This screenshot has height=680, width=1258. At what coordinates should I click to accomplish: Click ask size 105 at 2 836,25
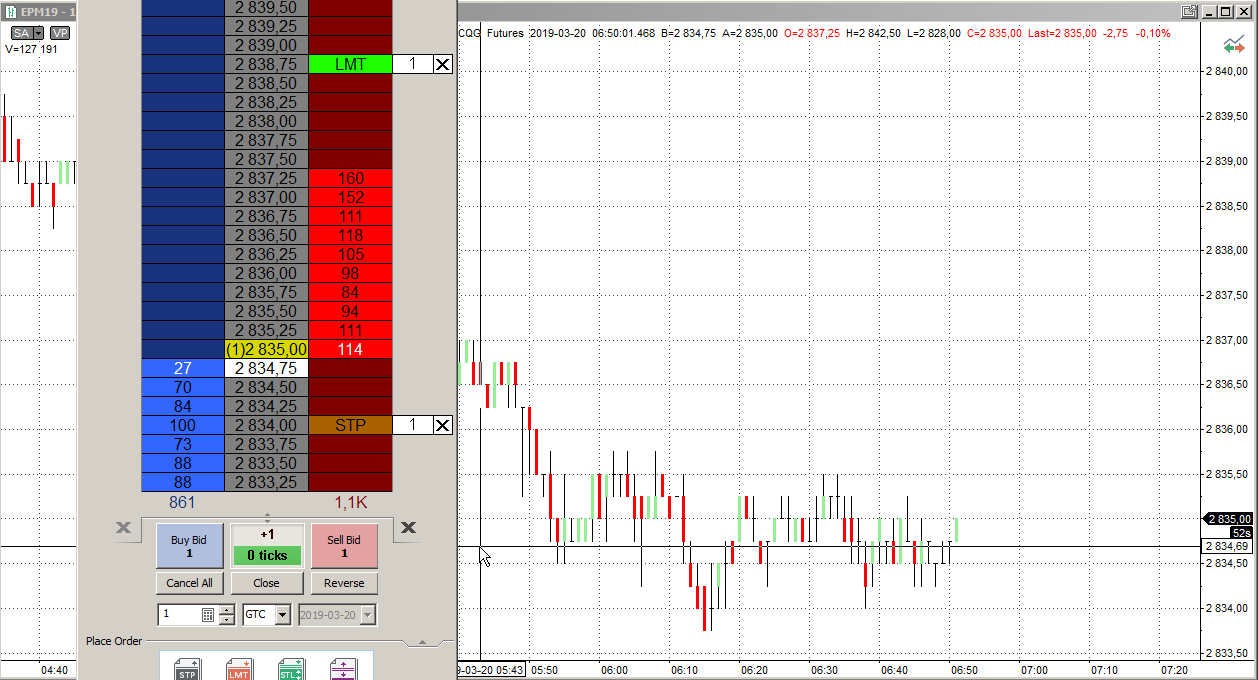click(x=350, y=254)
